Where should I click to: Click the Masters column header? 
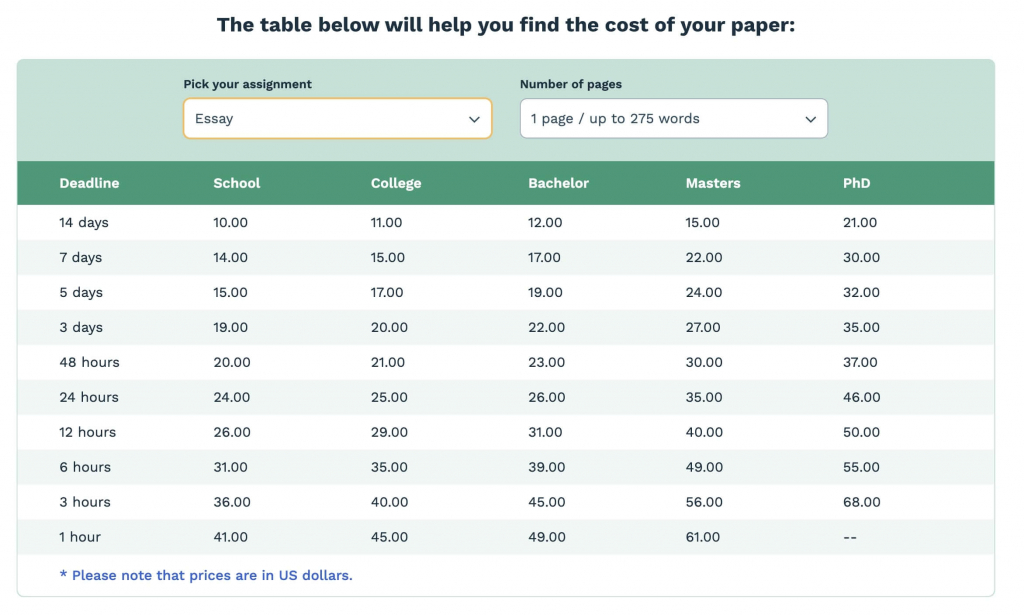click(713, 183)
